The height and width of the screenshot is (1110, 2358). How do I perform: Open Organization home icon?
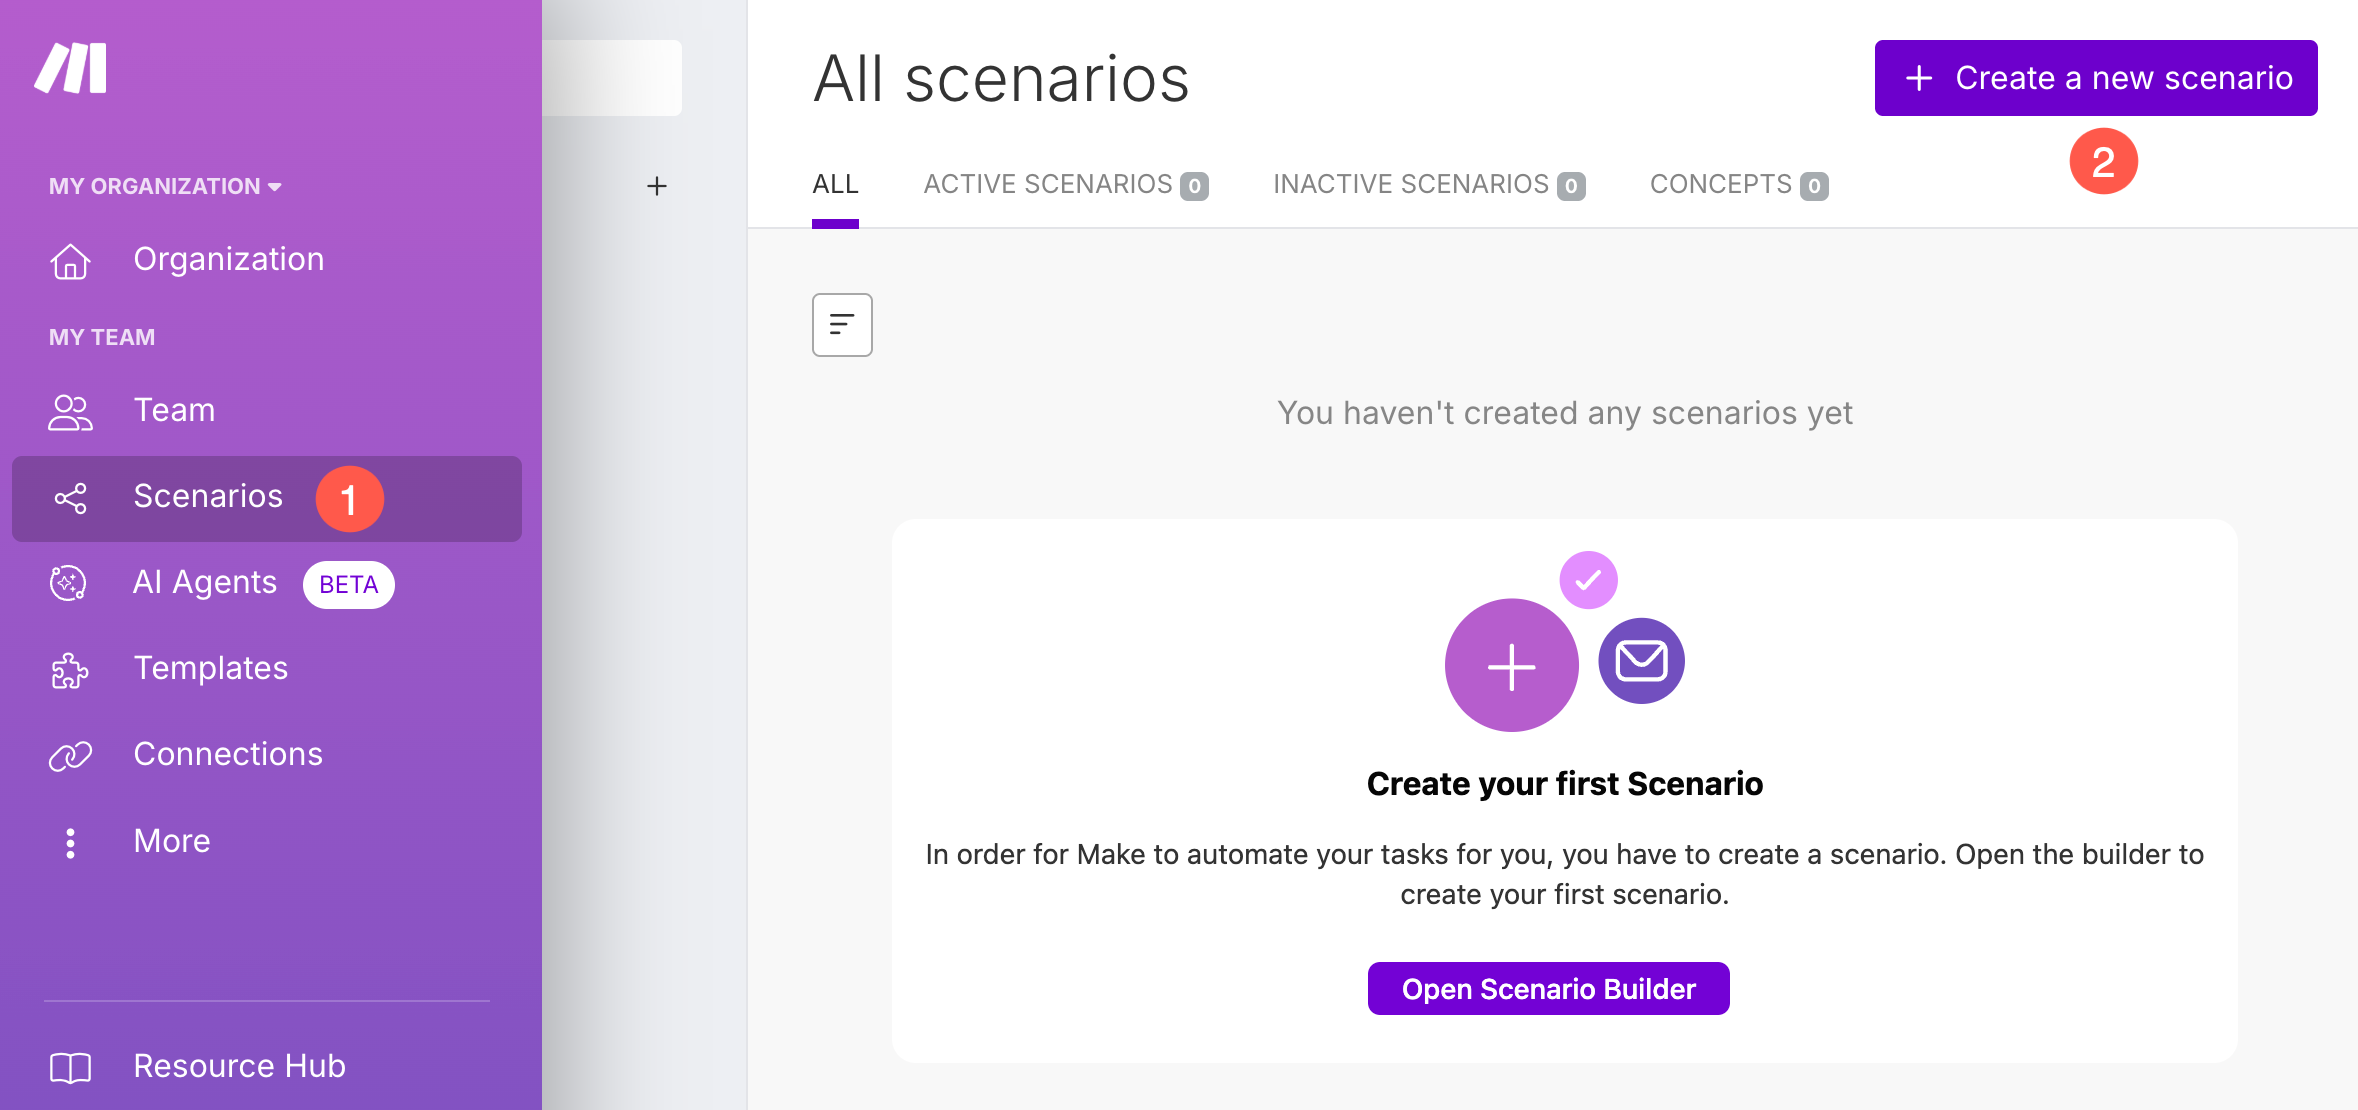(70, 261)
